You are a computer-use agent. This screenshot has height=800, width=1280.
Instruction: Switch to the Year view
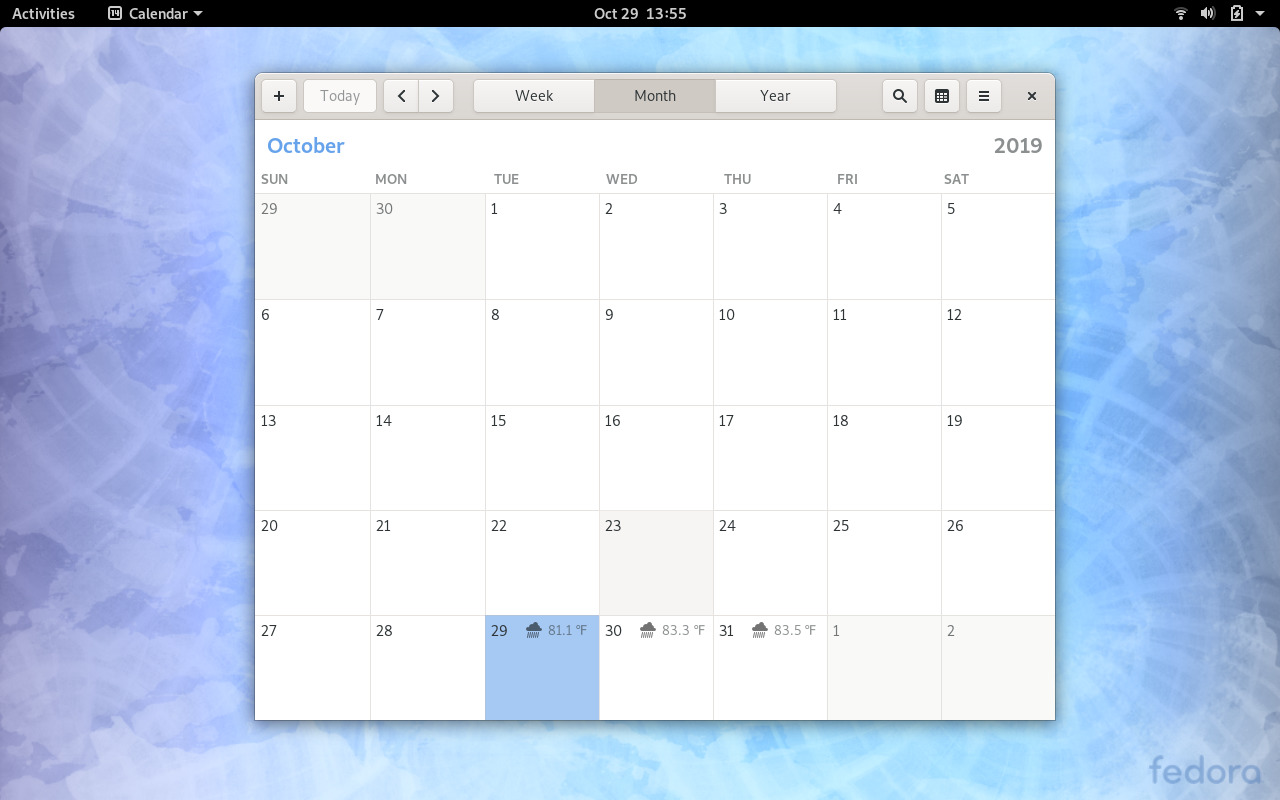pyautogui.click(x=775, y=95)
